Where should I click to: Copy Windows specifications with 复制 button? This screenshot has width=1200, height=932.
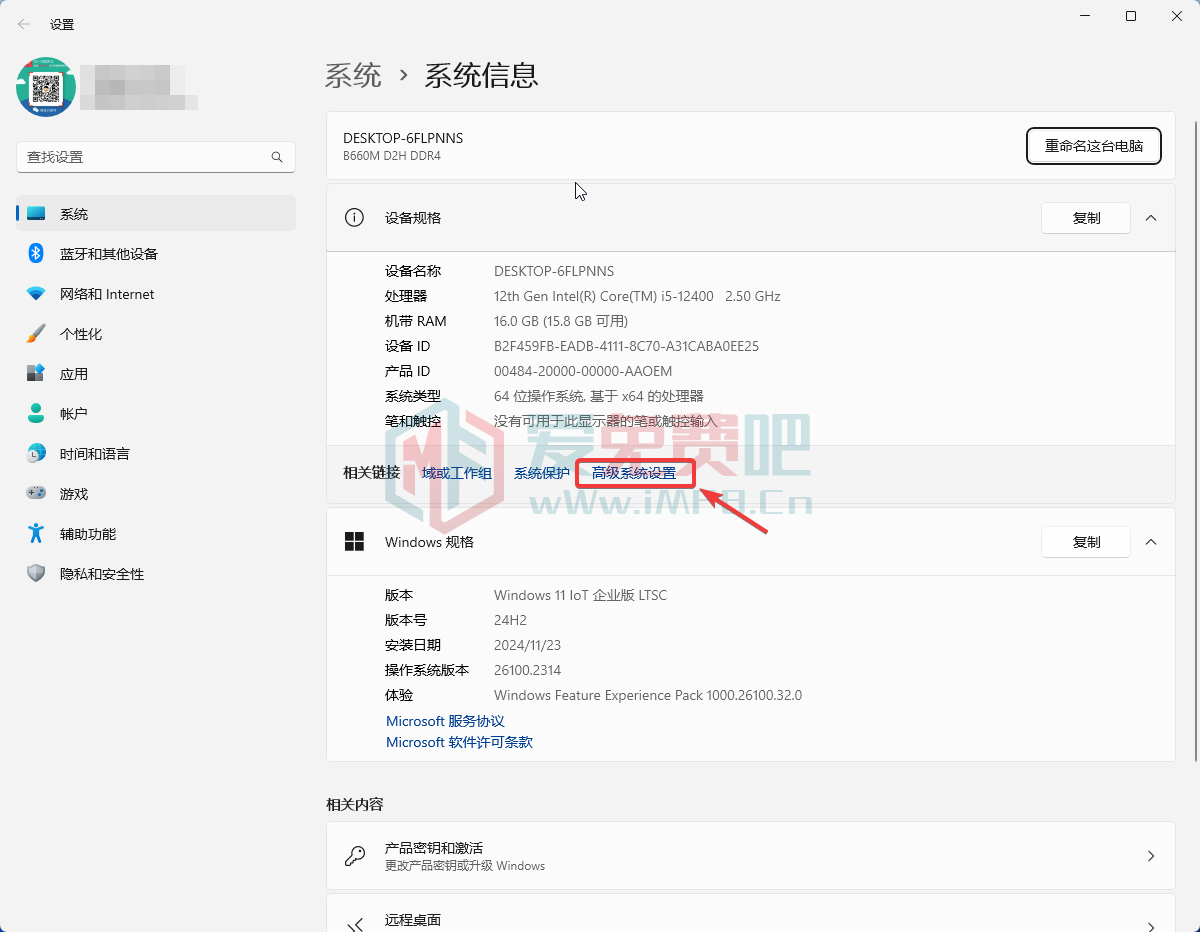click(x=1086, y=542)
